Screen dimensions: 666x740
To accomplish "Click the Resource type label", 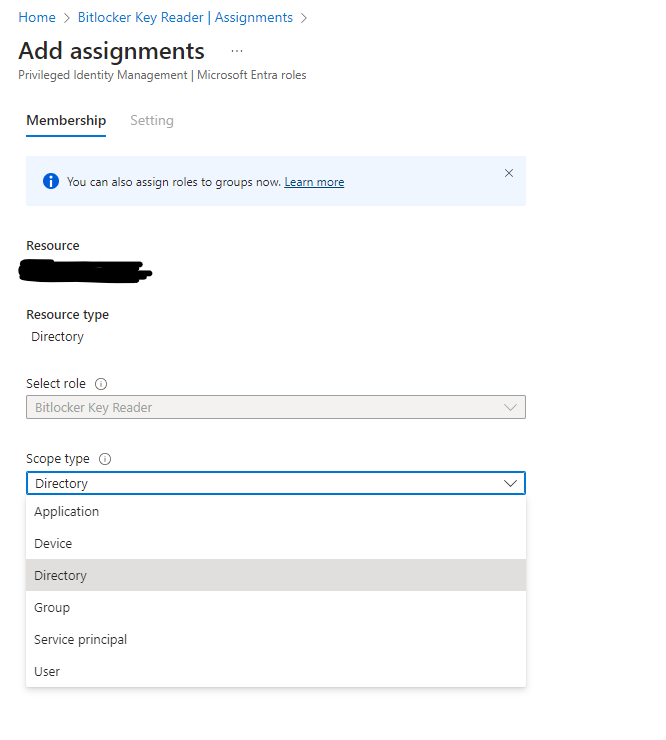I will (67, 315).
